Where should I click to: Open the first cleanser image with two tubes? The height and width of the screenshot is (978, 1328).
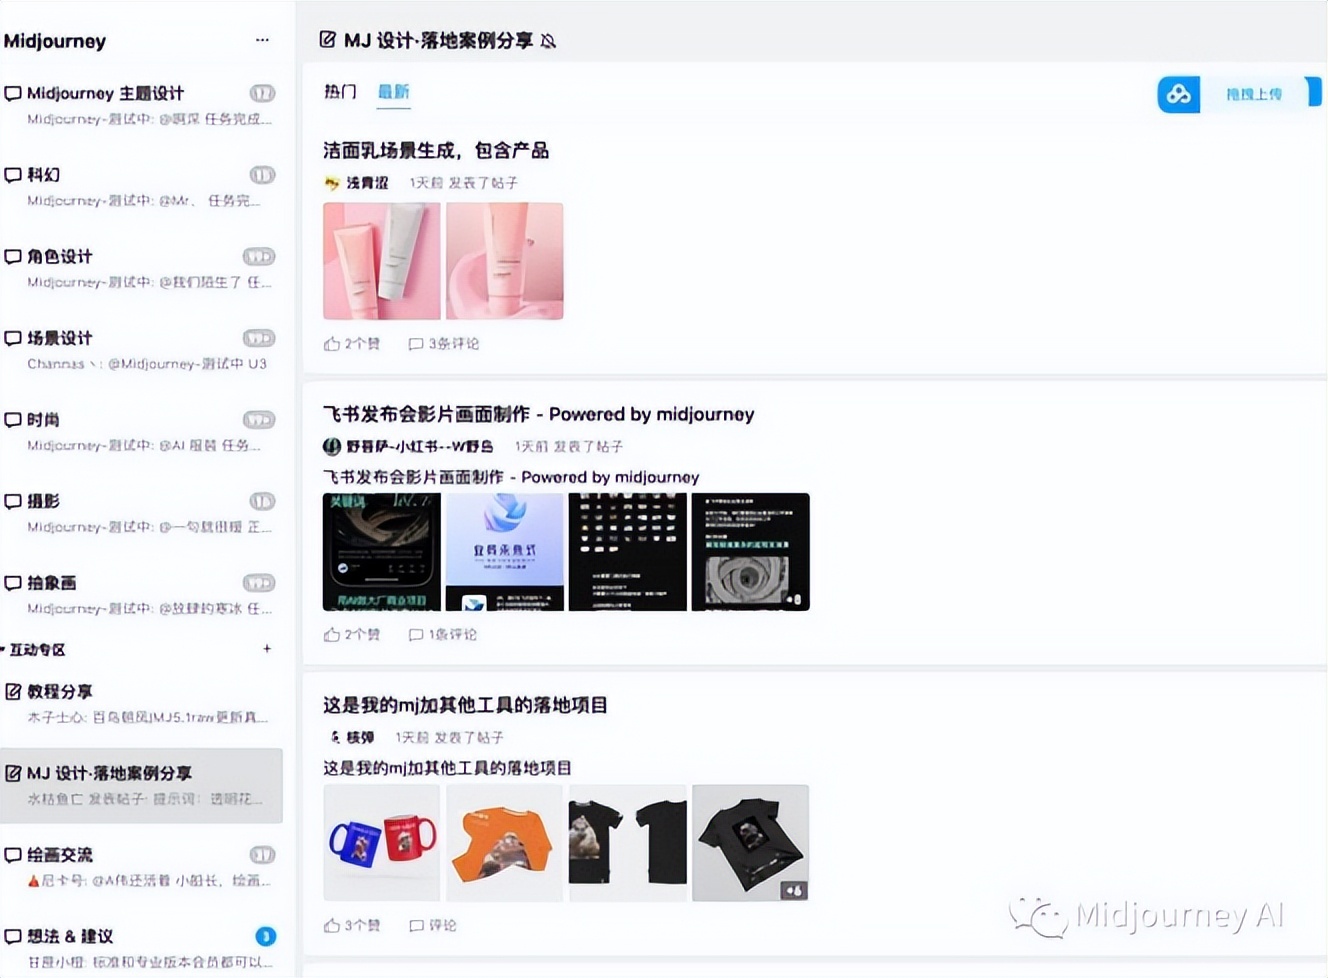[x=381, y=261]
